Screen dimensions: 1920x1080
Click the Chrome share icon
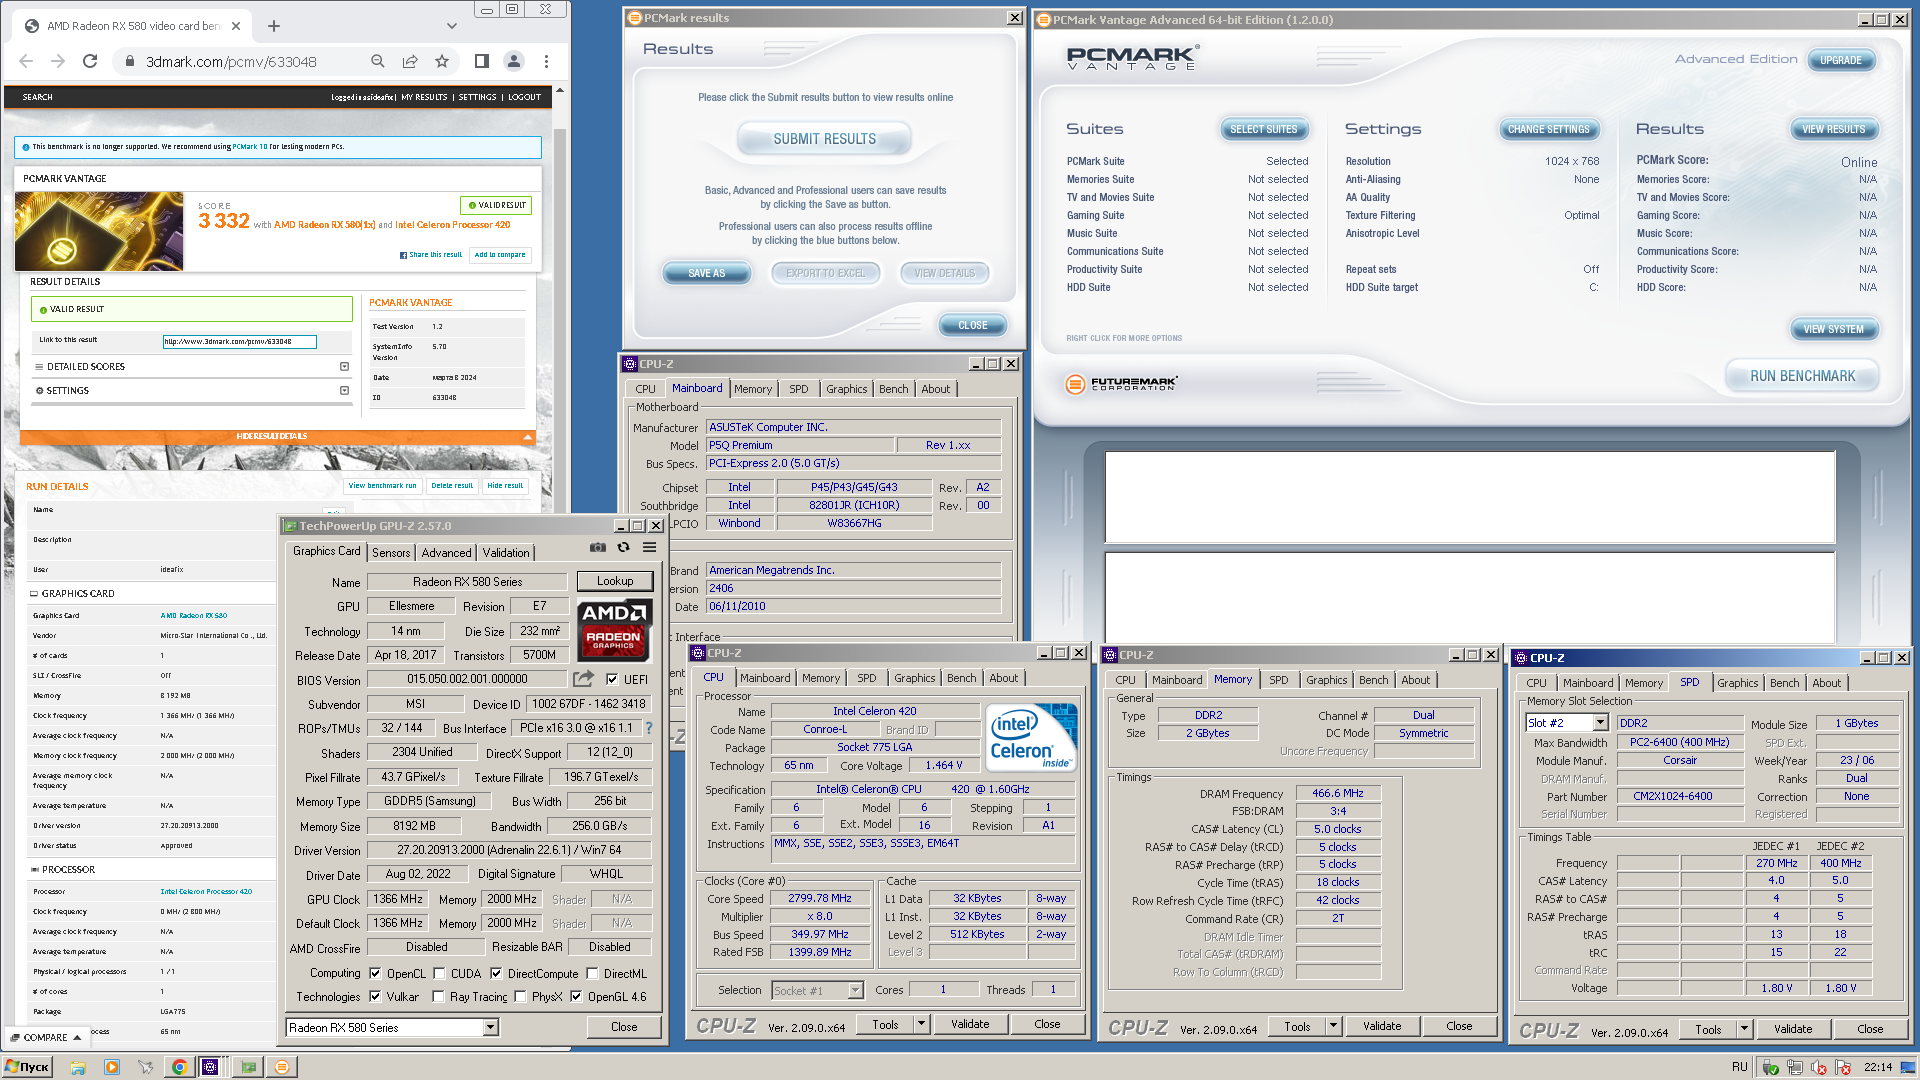click(x=410, y=61)
